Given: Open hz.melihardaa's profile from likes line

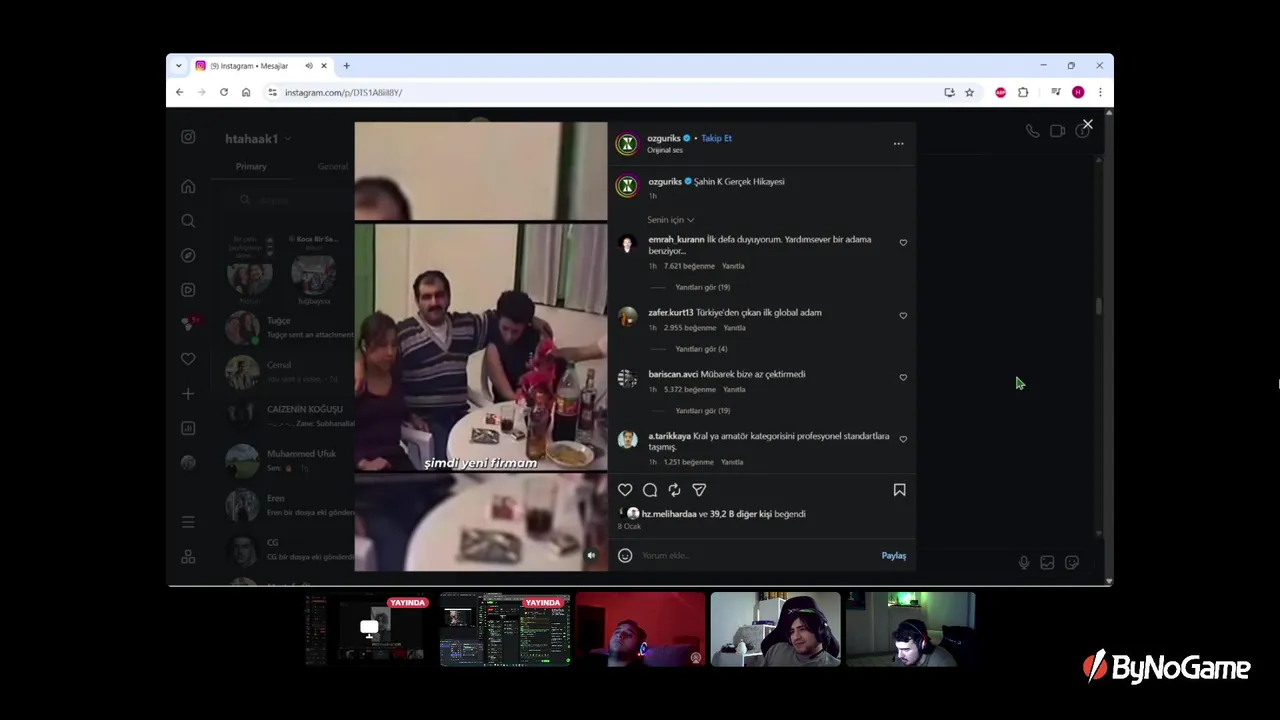Looking at the screenshot, I should tap(669, 514).
